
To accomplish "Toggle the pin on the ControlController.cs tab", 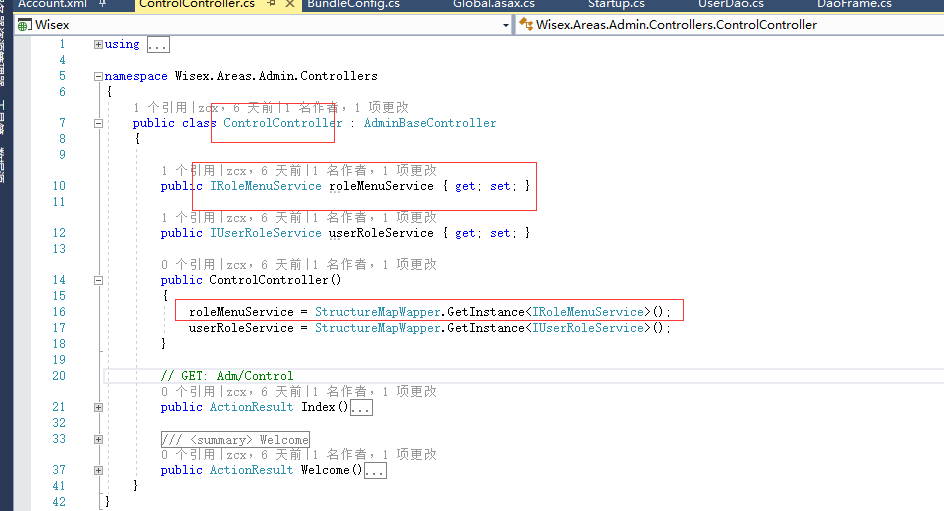I will coord(272,4).
